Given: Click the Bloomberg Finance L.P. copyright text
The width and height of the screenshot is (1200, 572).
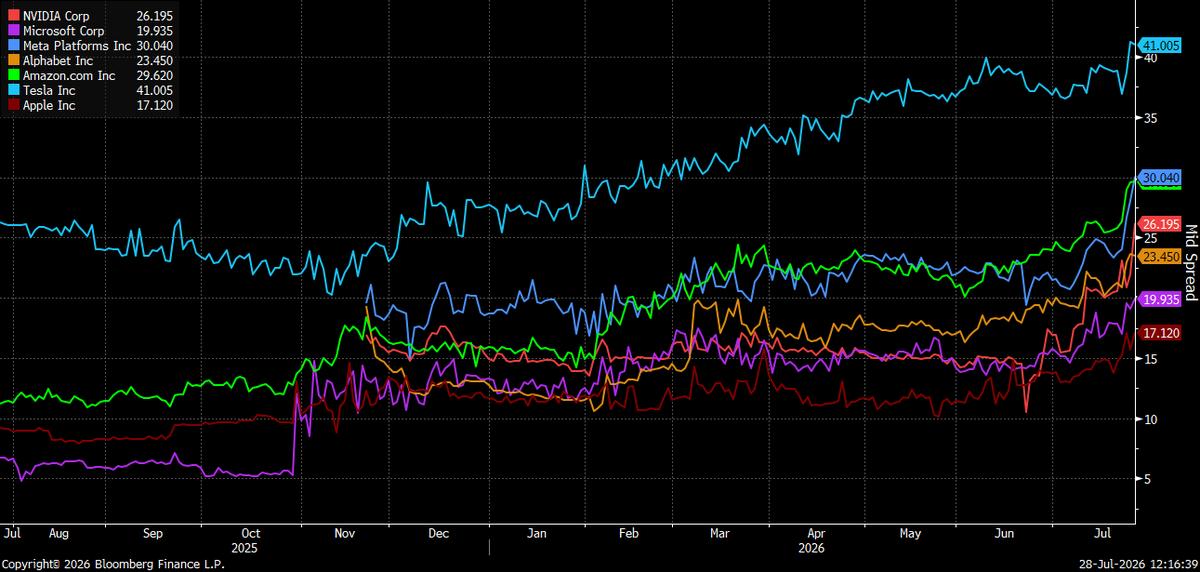Looking at the screenshot, I should [112, 564].
